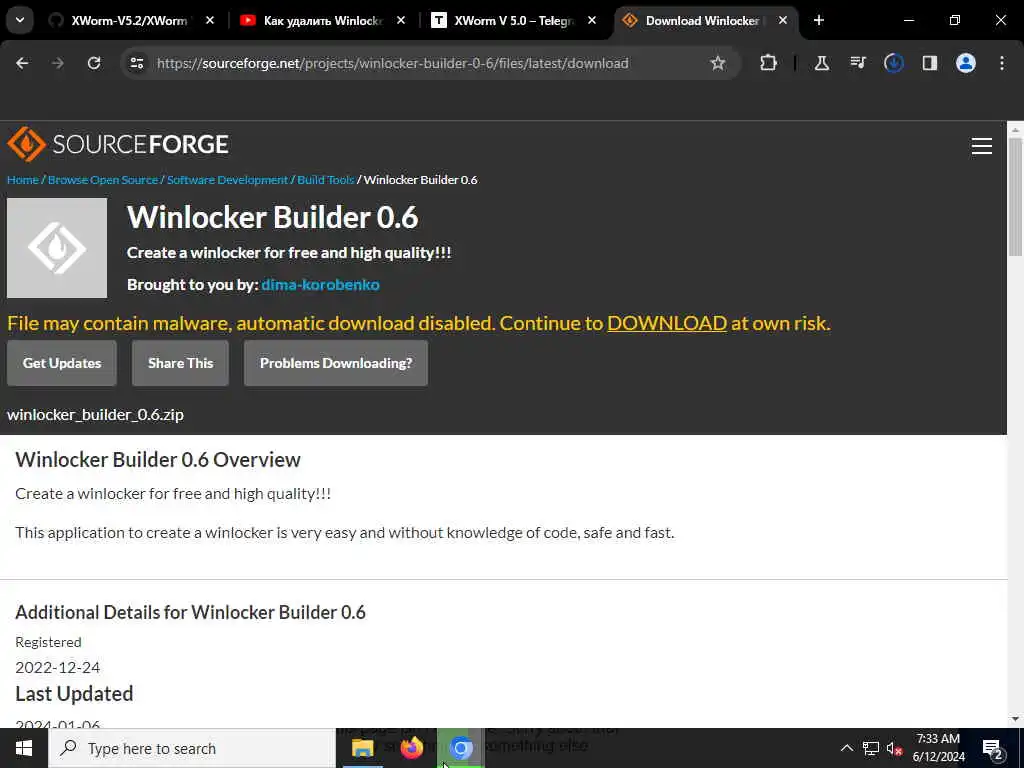Reload the current page

[x=94, y=63]
